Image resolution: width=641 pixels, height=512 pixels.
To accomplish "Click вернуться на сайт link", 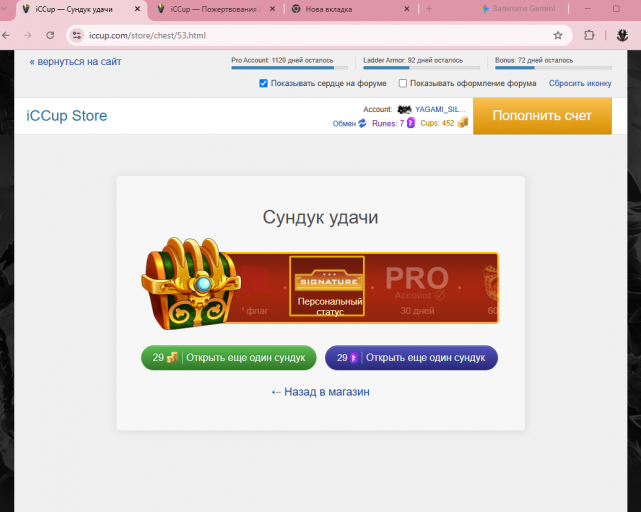I will point(75,62).
